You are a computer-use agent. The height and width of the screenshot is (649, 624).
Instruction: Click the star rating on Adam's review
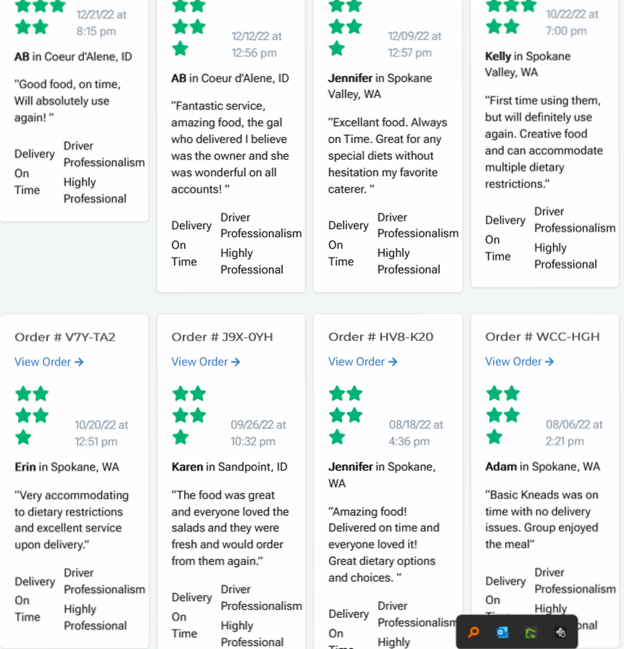coord(503,415)
